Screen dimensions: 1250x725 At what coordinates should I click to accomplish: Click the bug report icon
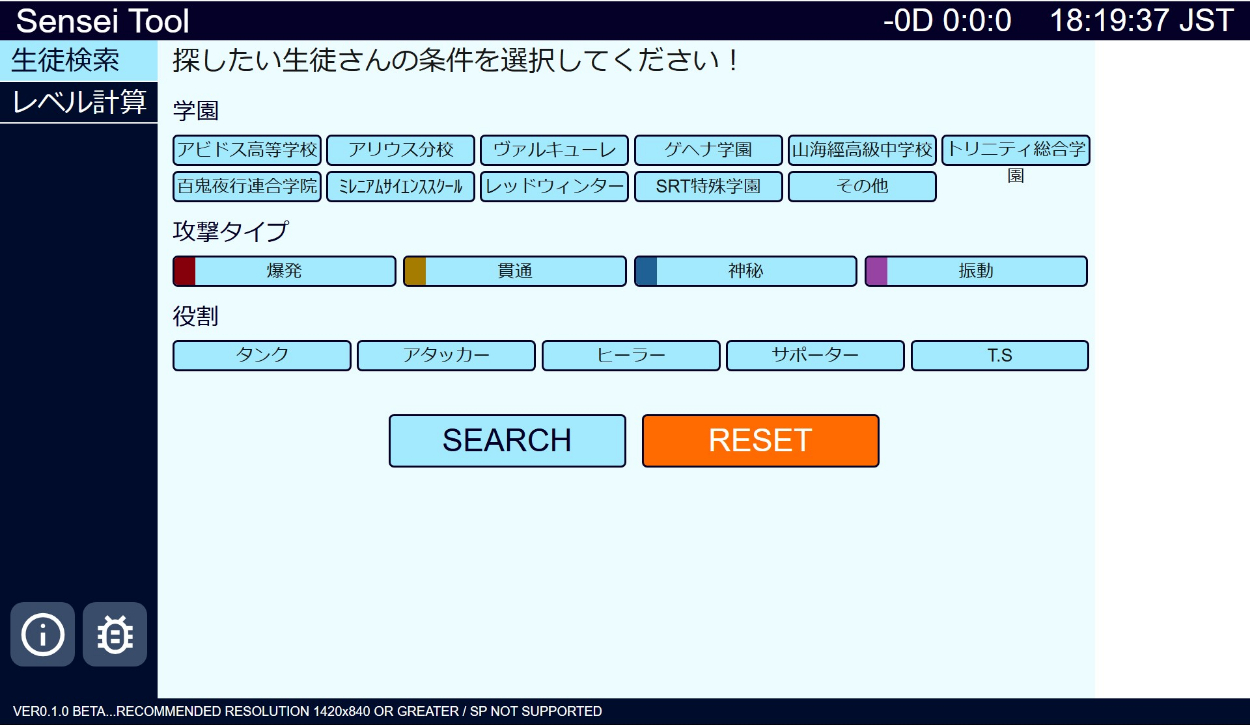[115, 634]
